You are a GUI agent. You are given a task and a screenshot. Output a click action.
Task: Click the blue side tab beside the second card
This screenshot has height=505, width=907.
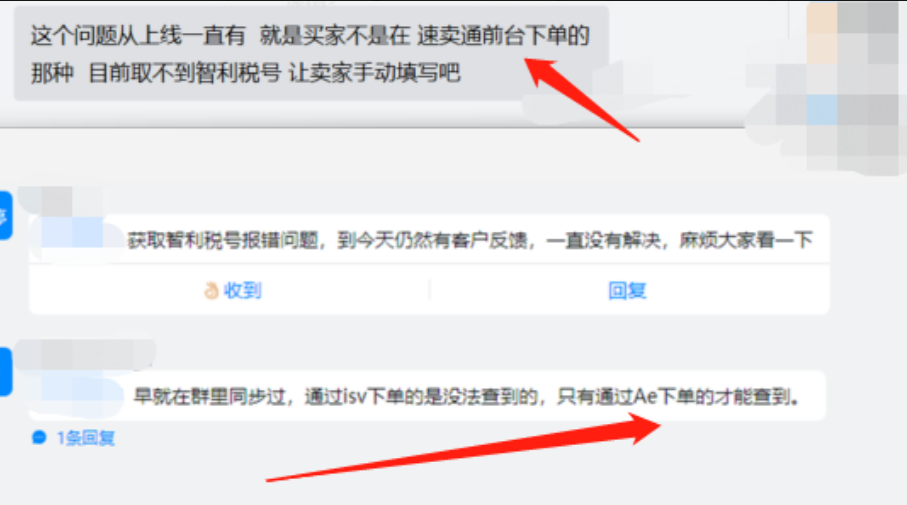coord(6,372)
